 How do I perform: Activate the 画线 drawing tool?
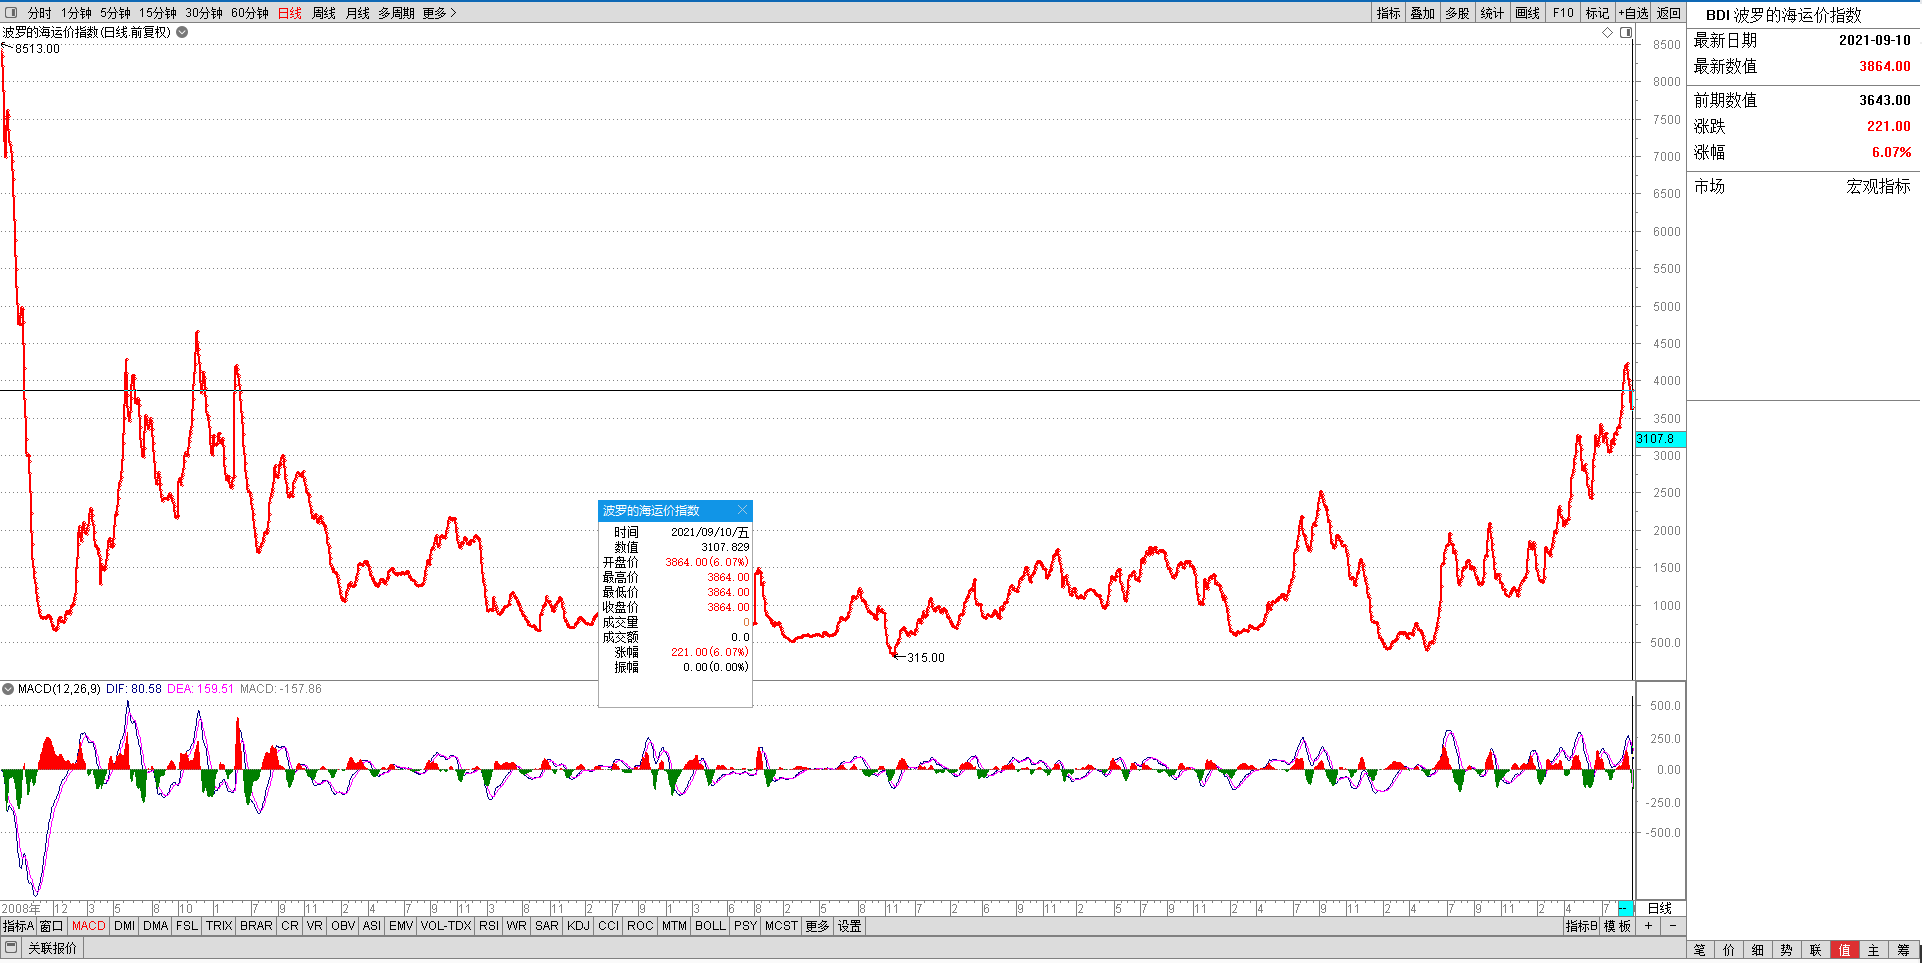point(1527,13)
